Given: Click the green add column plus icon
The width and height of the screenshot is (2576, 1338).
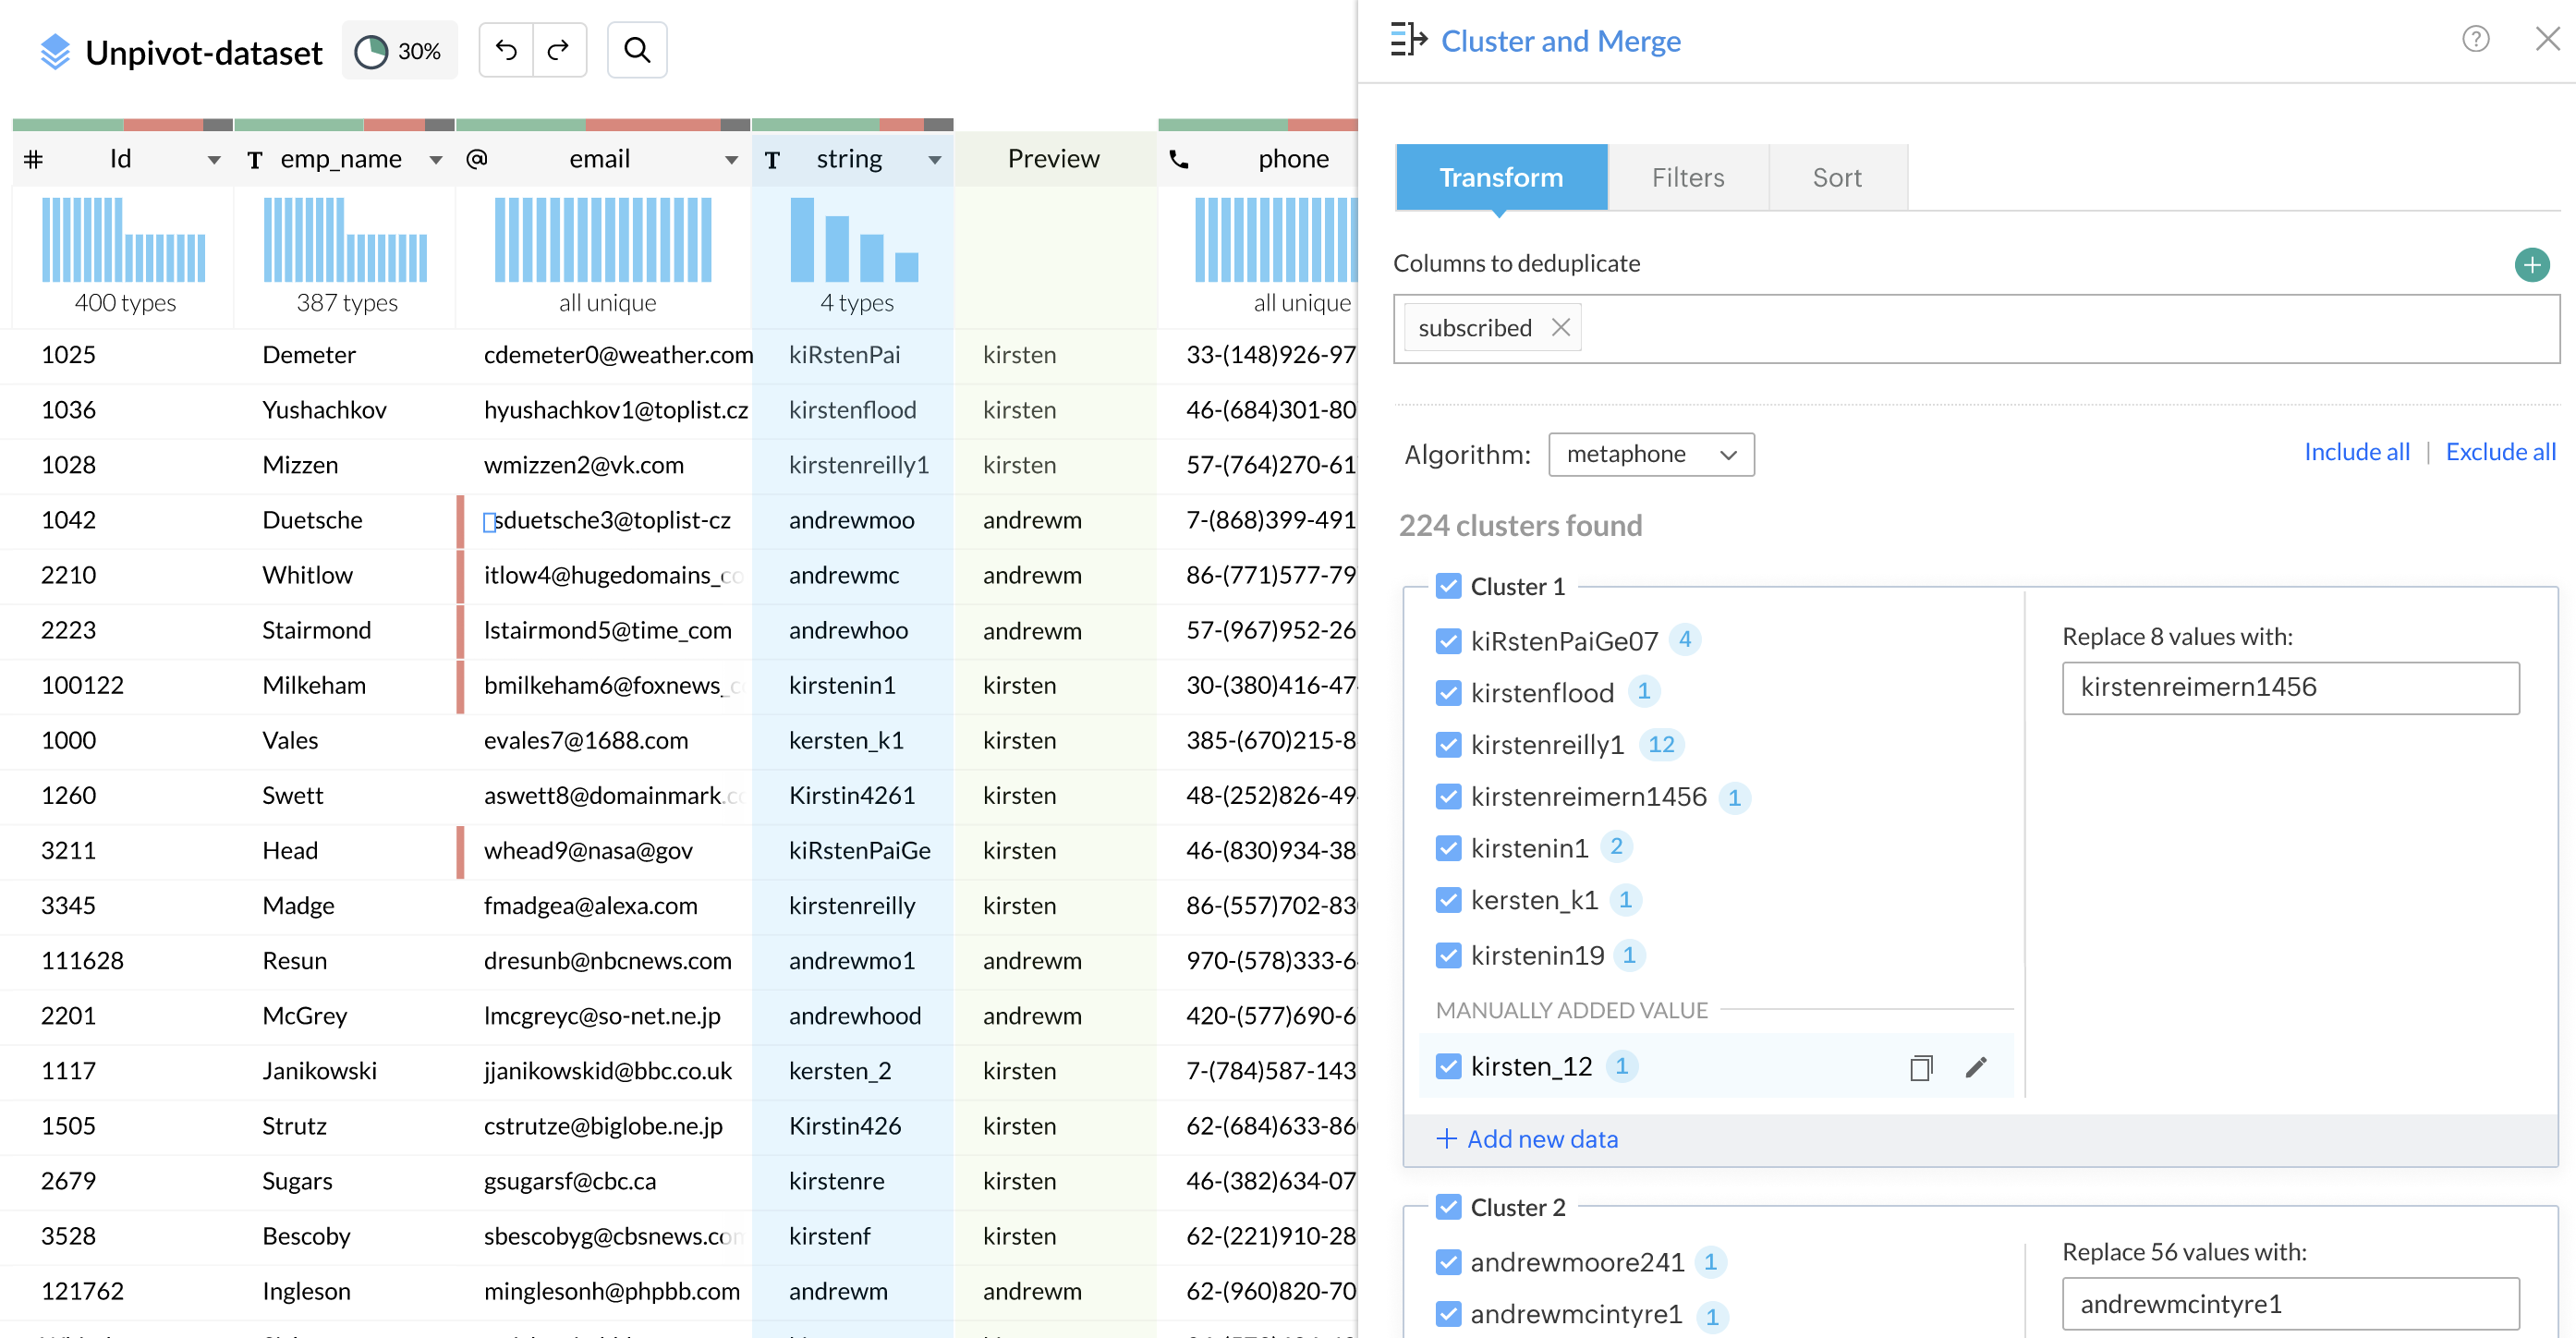Looking at the screenshot, I should click(2531, 264).
